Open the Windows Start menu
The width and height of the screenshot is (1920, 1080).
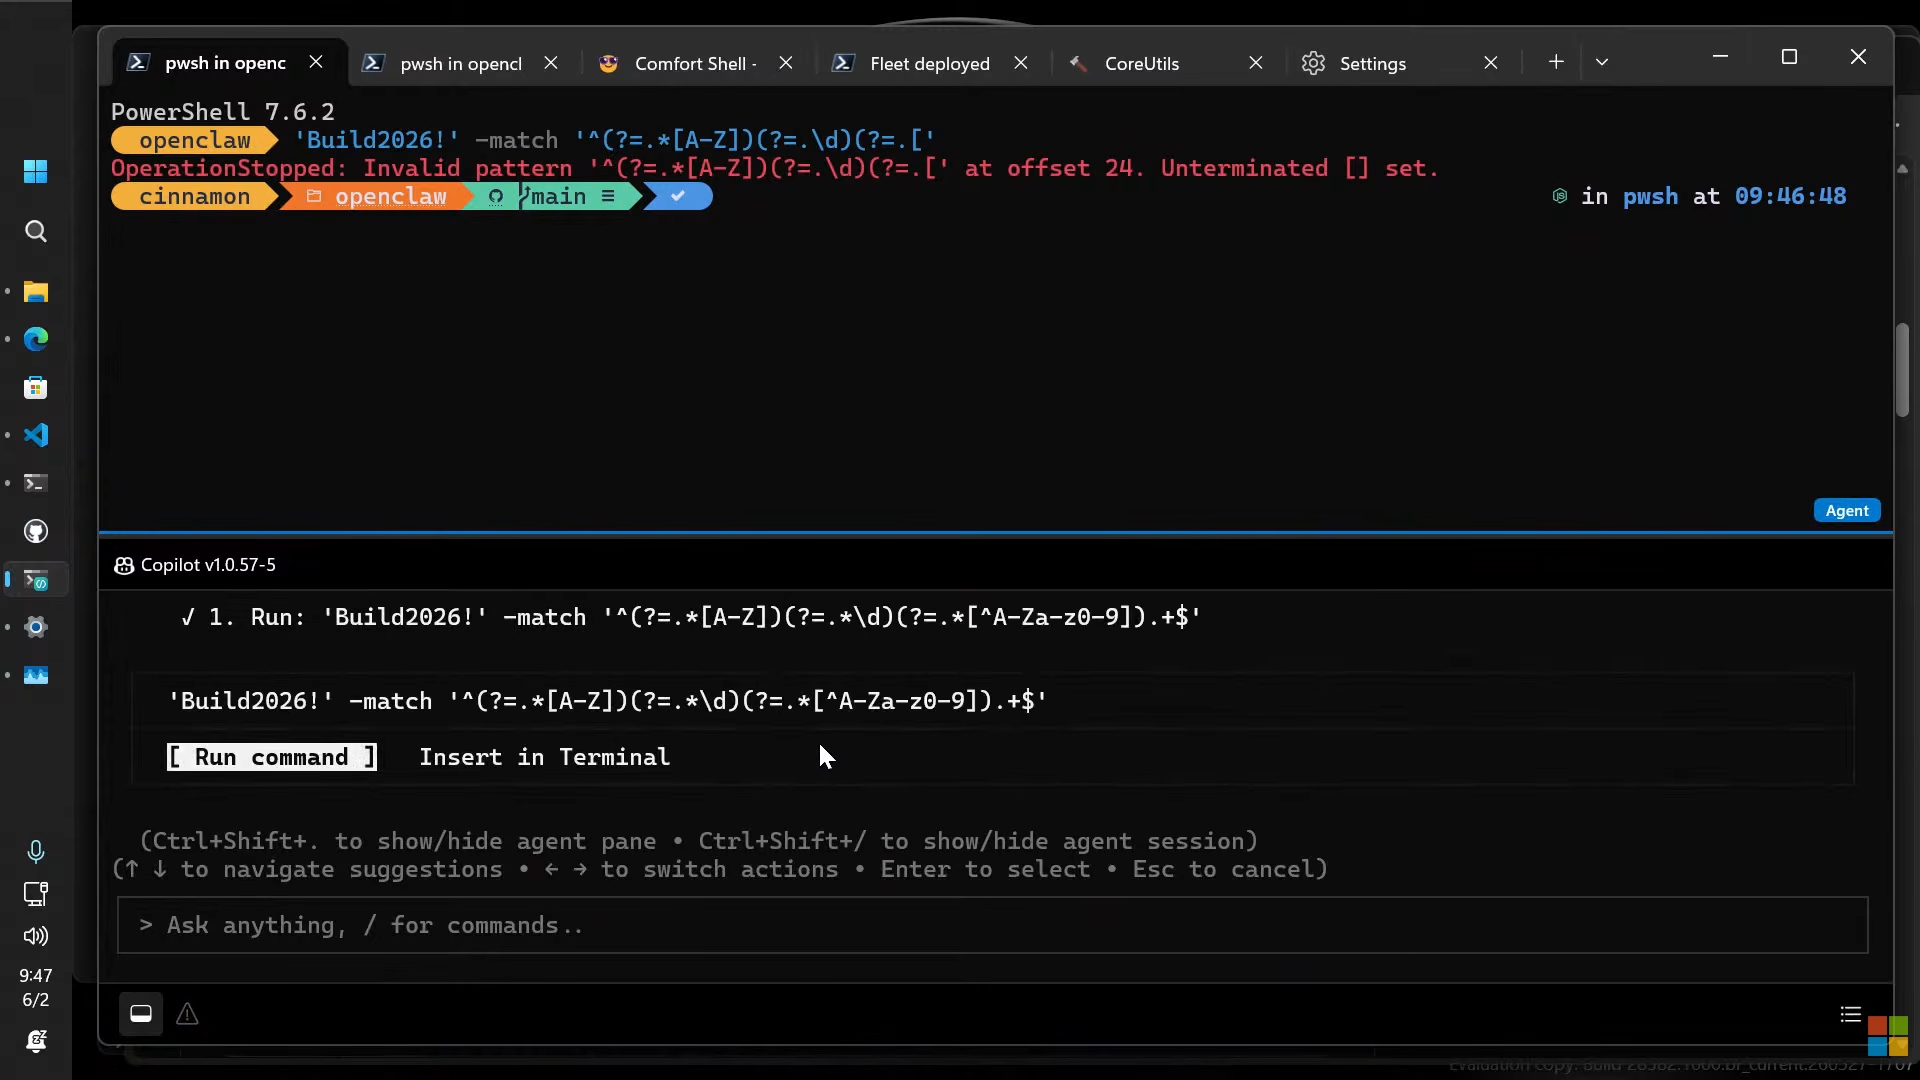(x=36, y=172)
